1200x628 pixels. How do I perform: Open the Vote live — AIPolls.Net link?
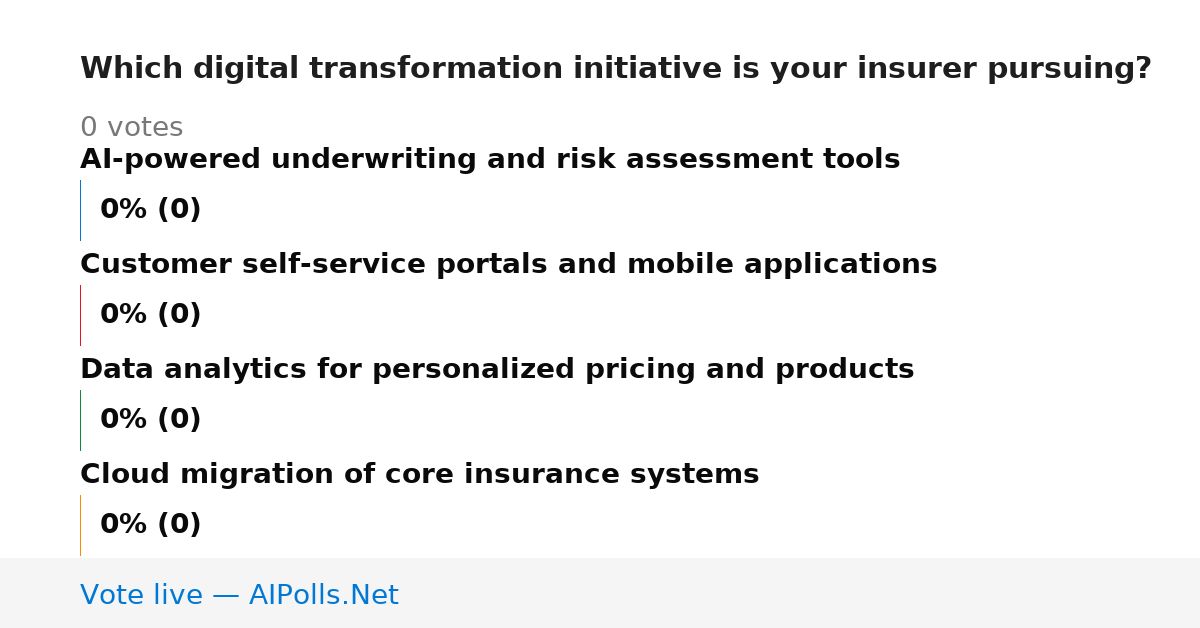[x=239, y=596]
